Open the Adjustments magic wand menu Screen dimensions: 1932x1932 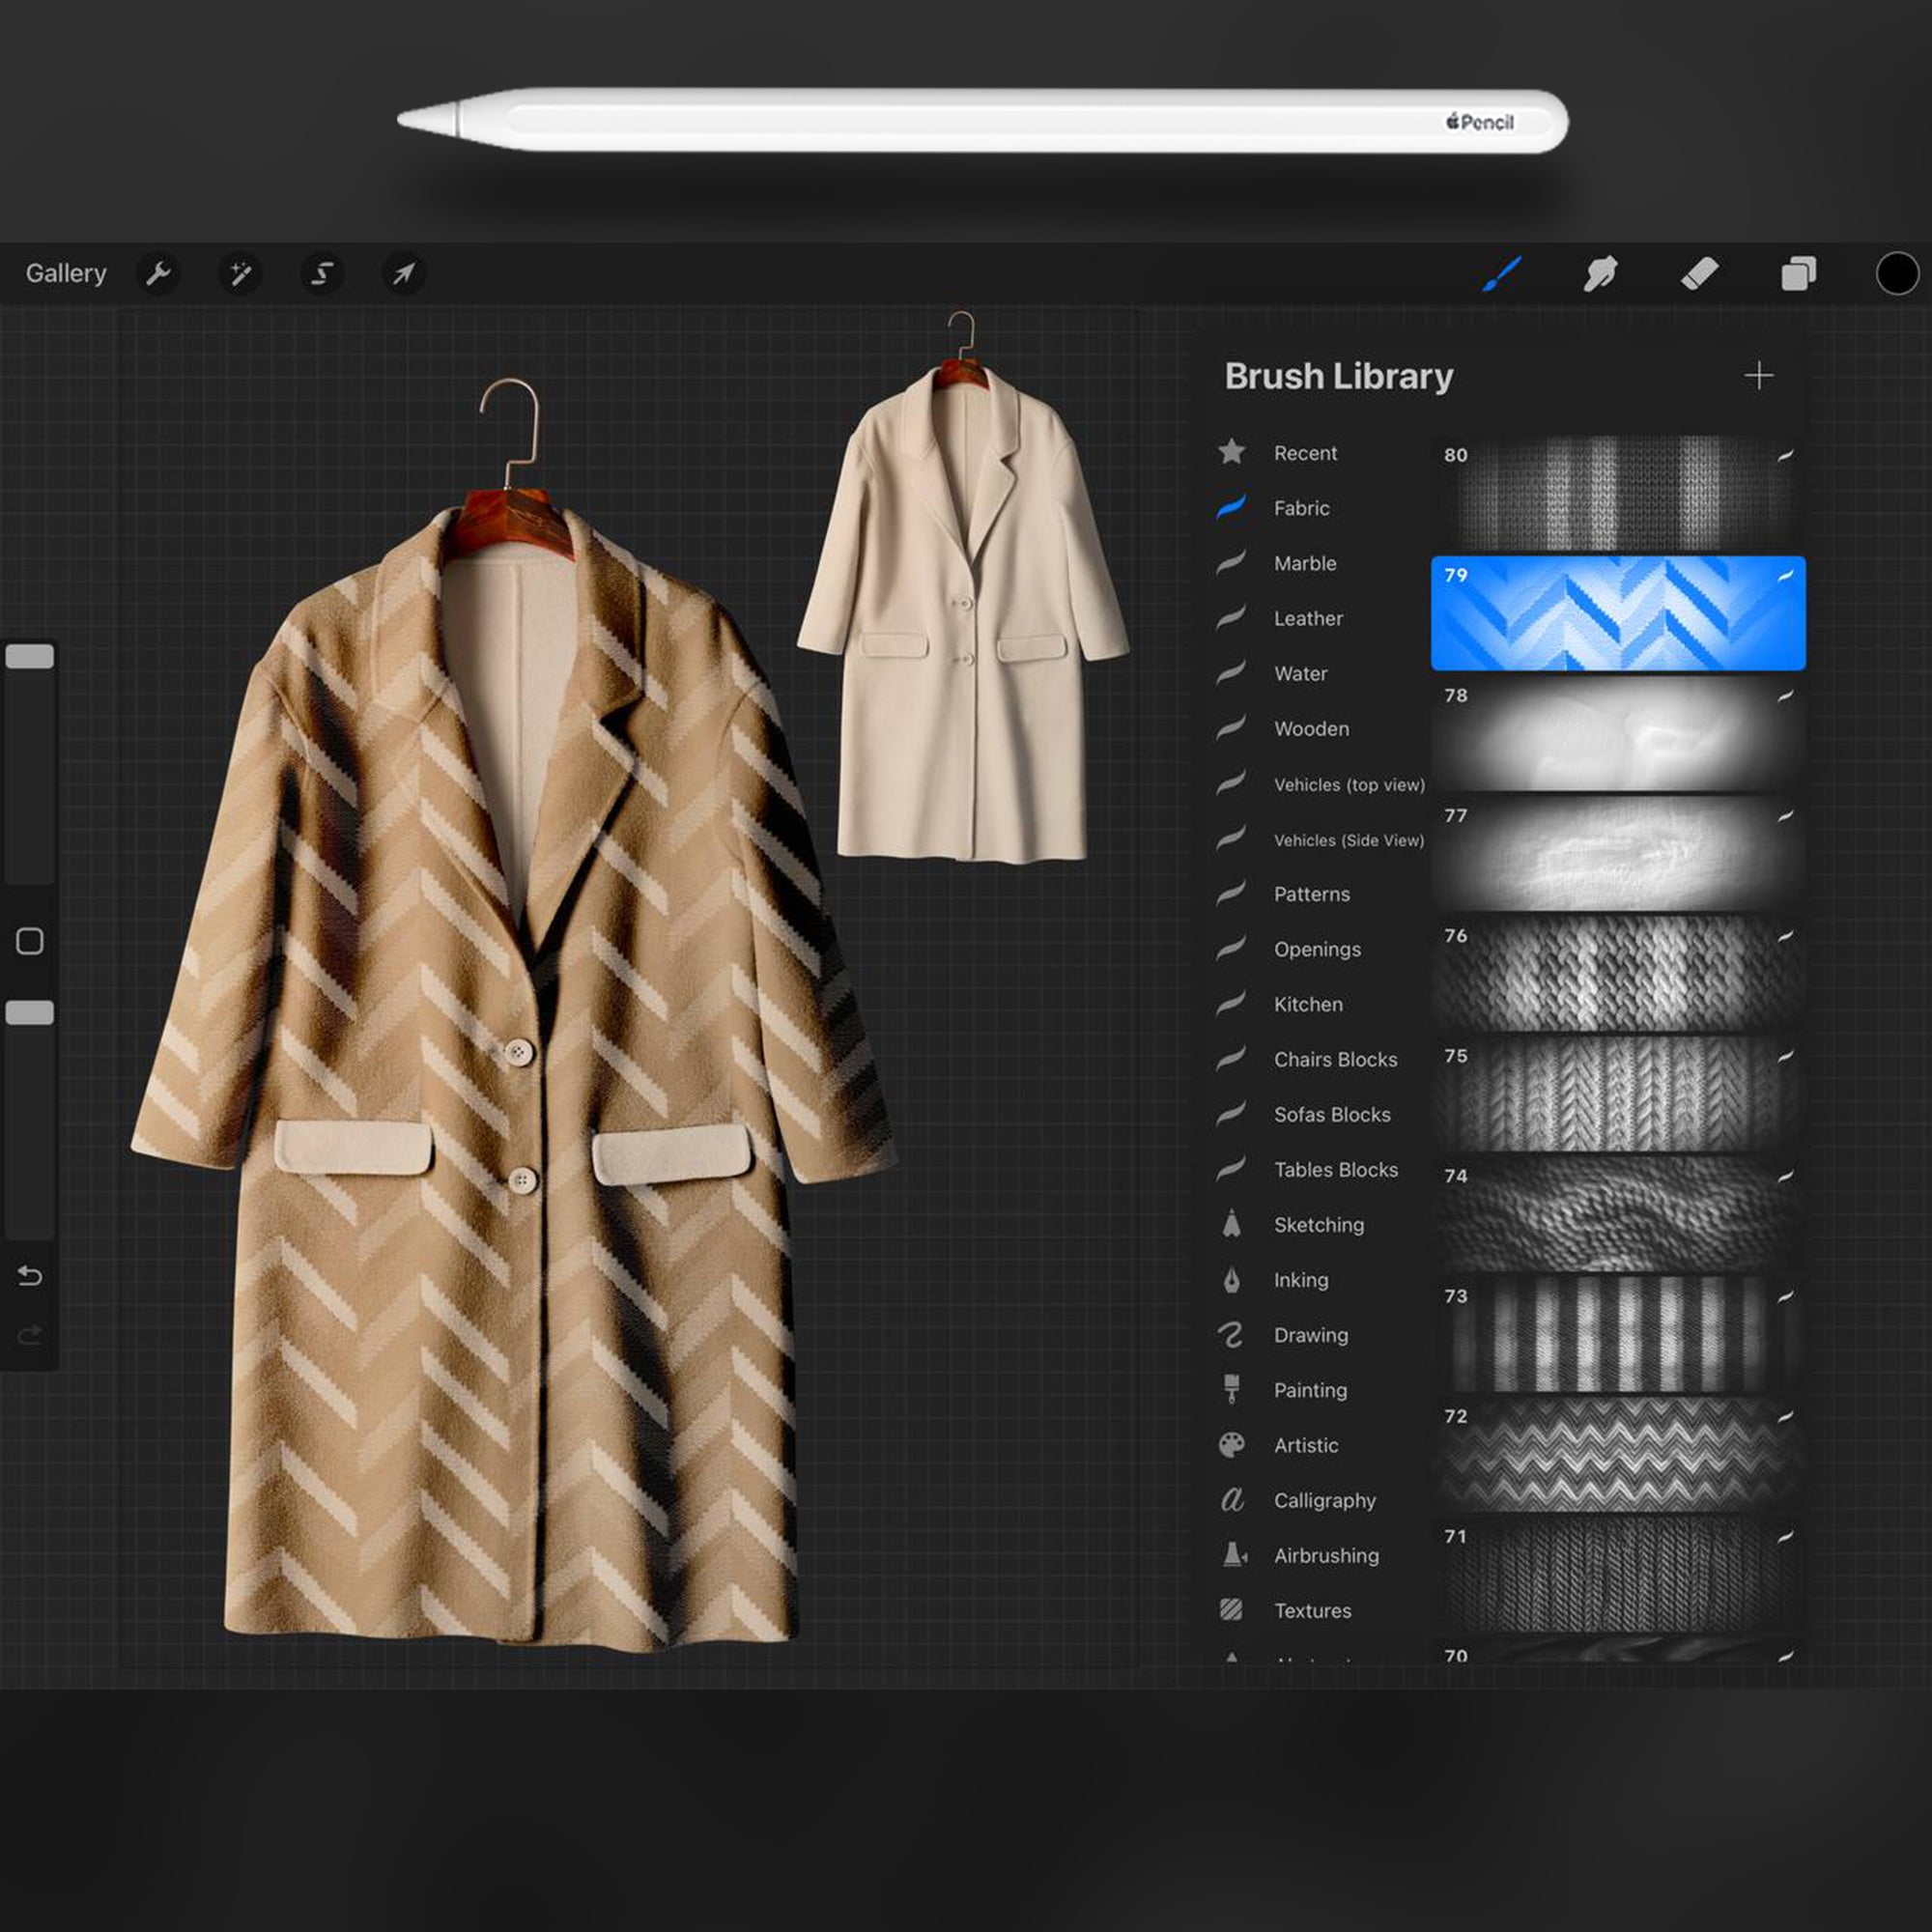click(240, 274)
